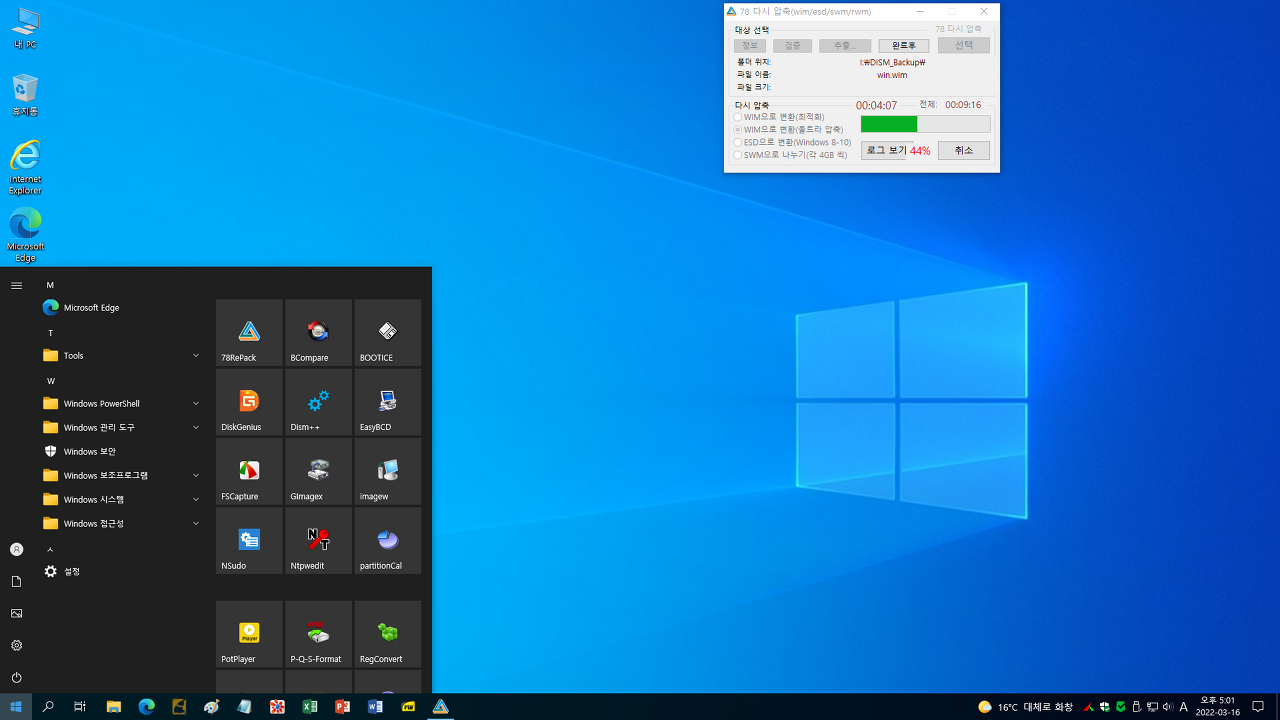Select the 내 PC desktop icon
The image size is (1280, 720).
[x=25, y=28]
